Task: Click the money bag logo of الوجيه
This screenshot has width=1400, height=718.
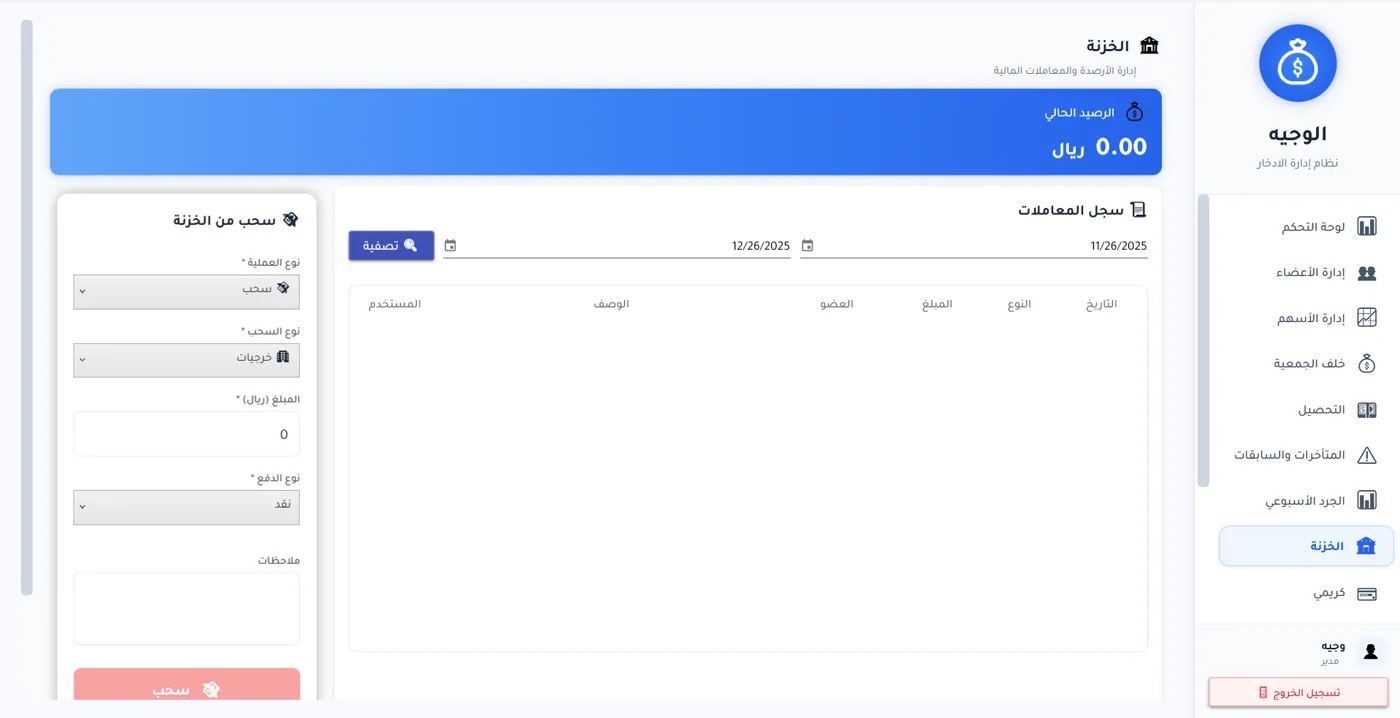Action: (x=1297, y=63)
